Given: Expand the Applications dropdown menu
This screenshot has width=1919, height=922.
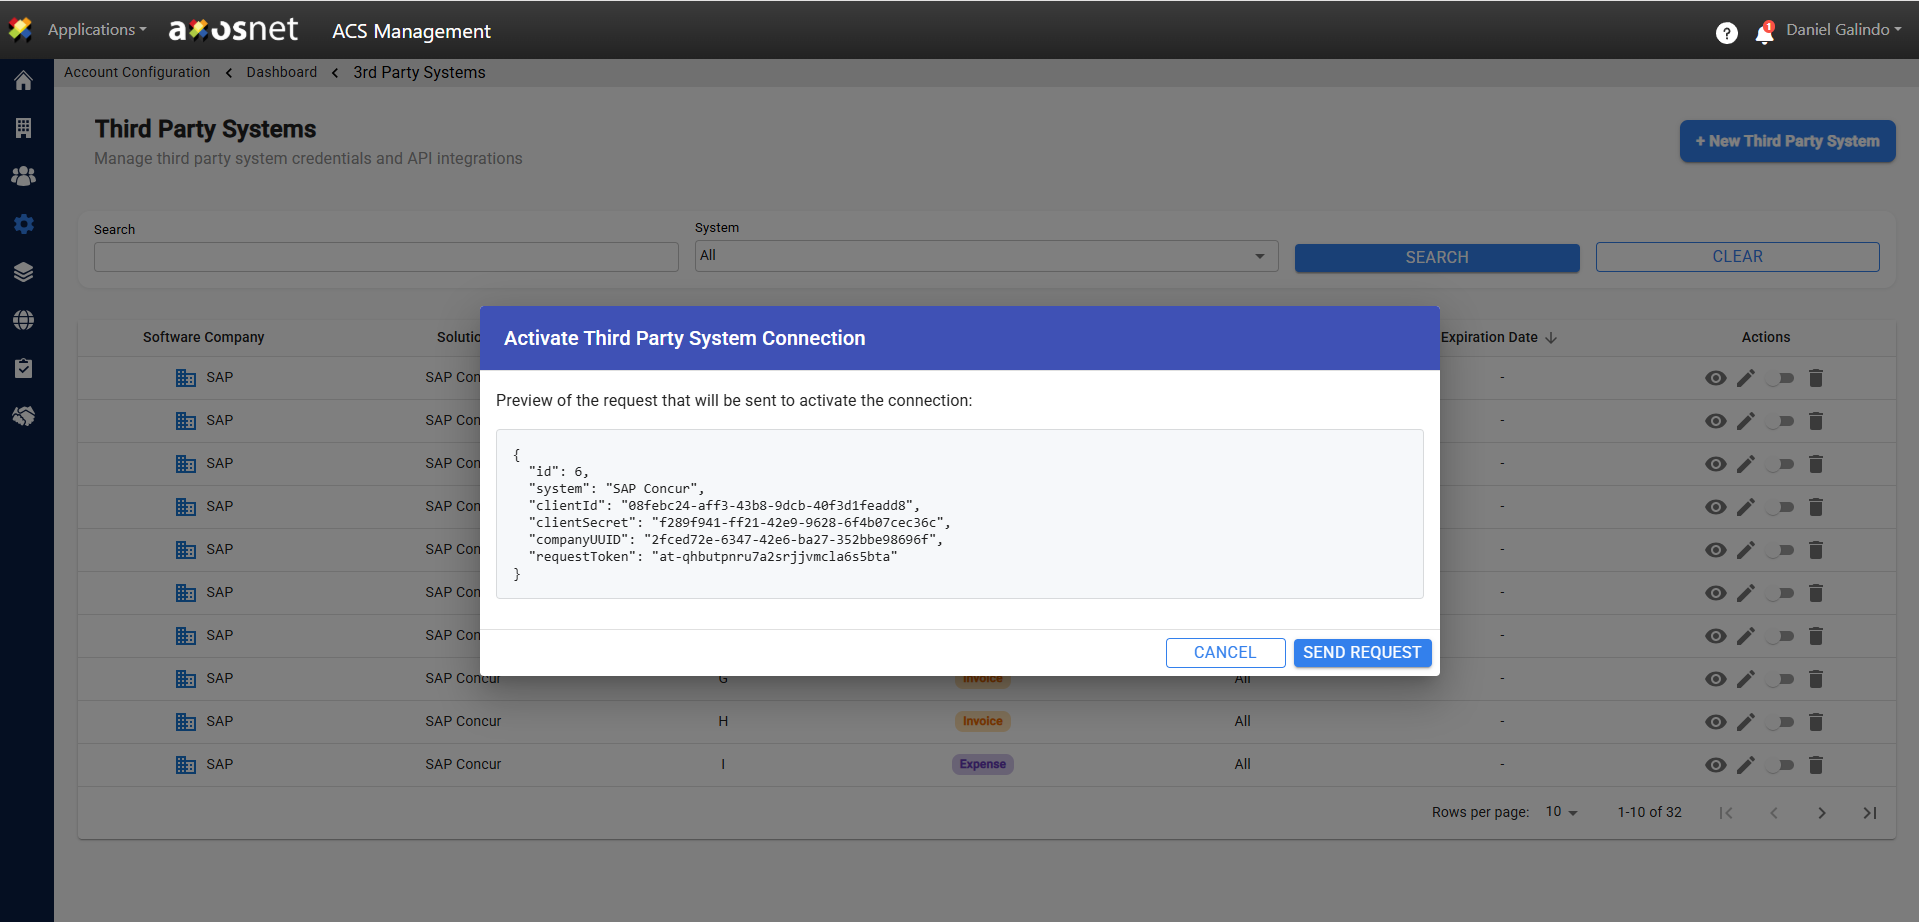Looking at the screenshot, I should (97, 30).
